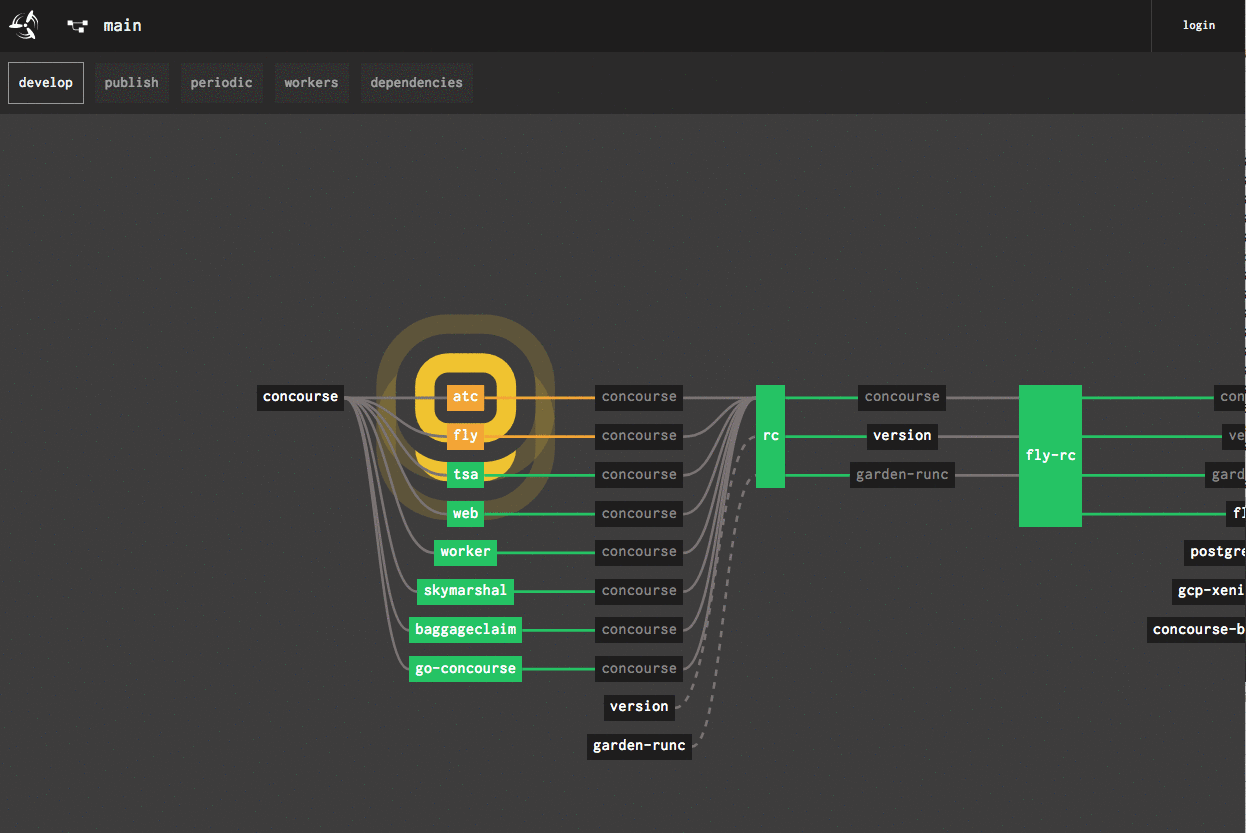Switch to the periodic group tab

221,83
